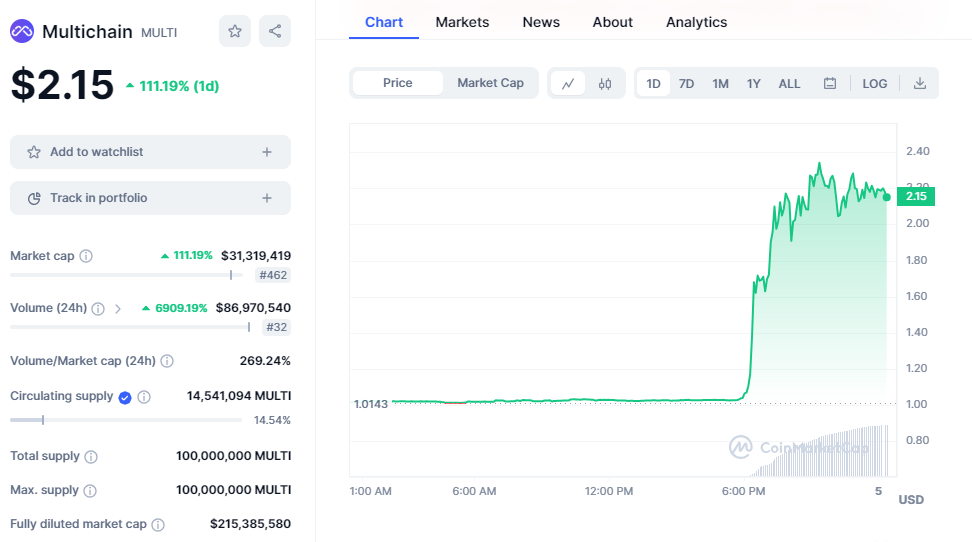
Task: Click the circulating supply progress bar
Action: 125,420
